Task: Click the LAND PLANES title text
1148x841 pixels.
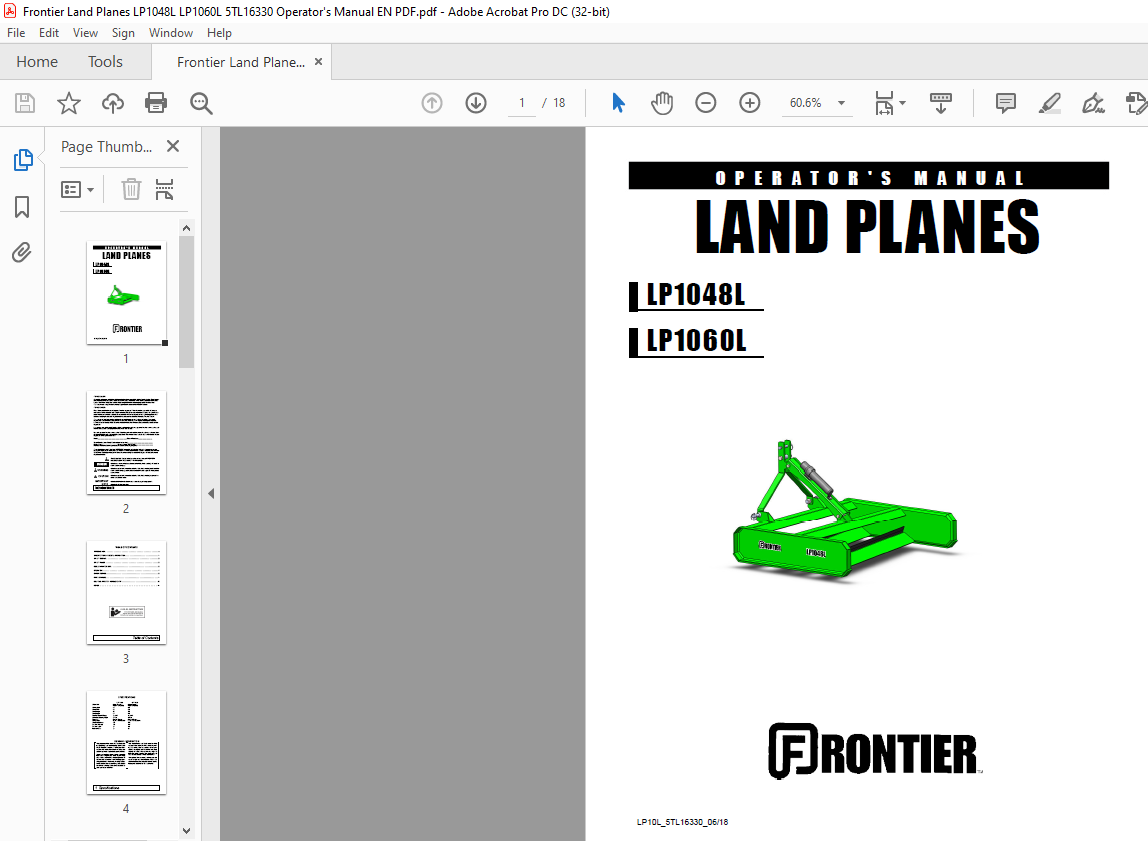Action: 868,227
